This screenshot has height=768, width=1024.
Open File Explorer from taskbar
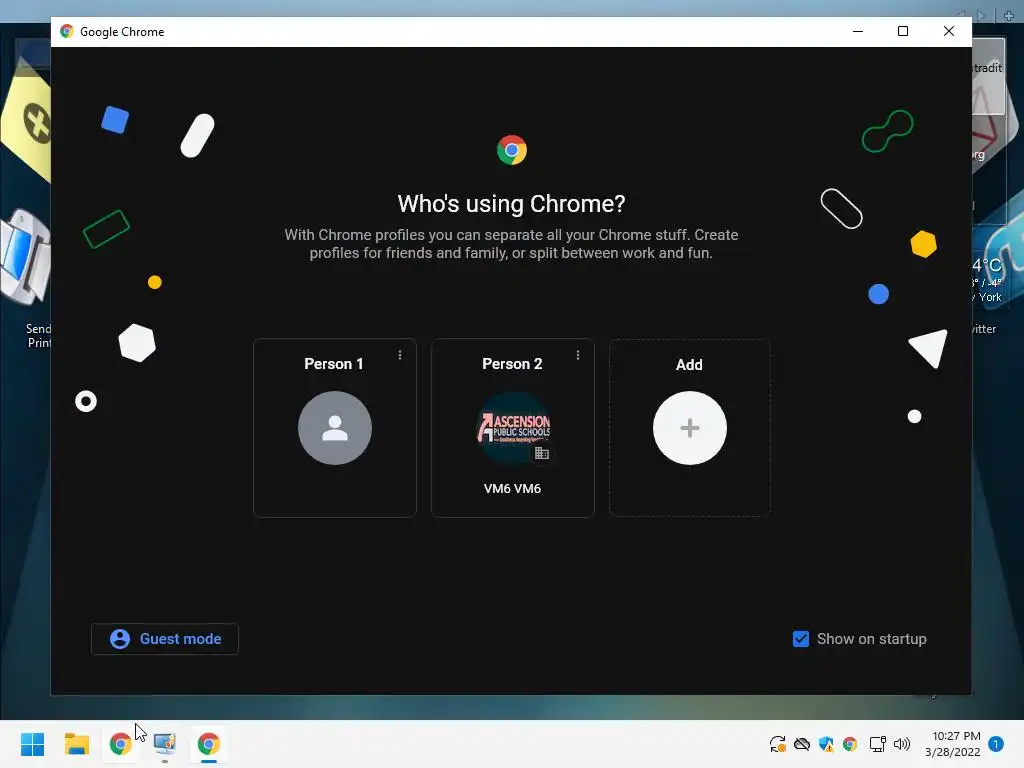click(76, 744)
